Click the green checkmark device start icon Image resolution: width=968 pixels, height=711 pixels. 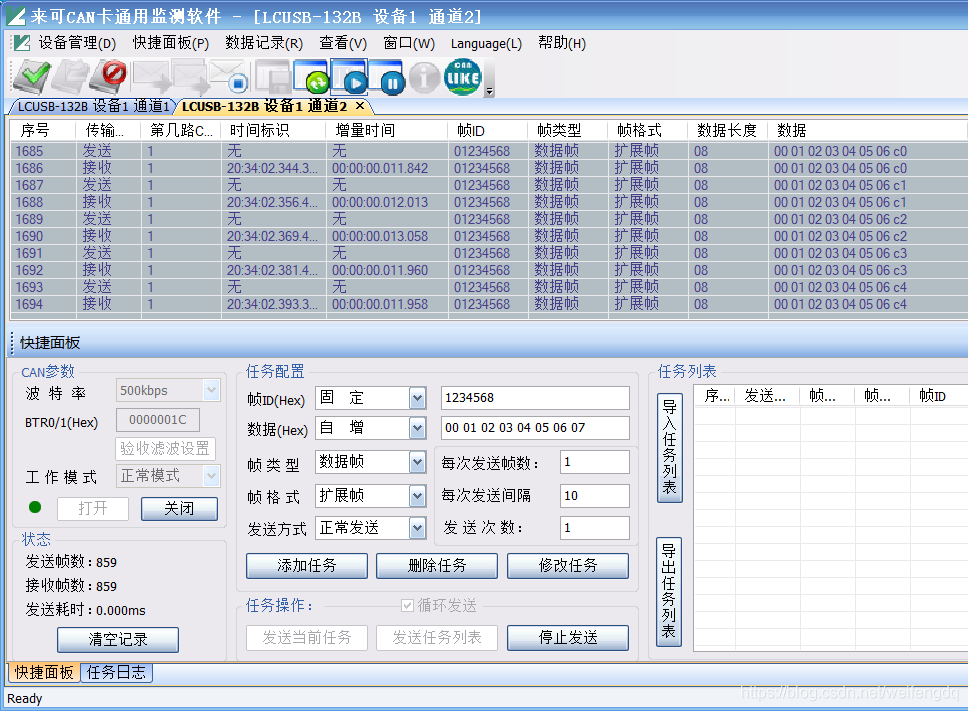pyautogui.click(x=31, y=77)
